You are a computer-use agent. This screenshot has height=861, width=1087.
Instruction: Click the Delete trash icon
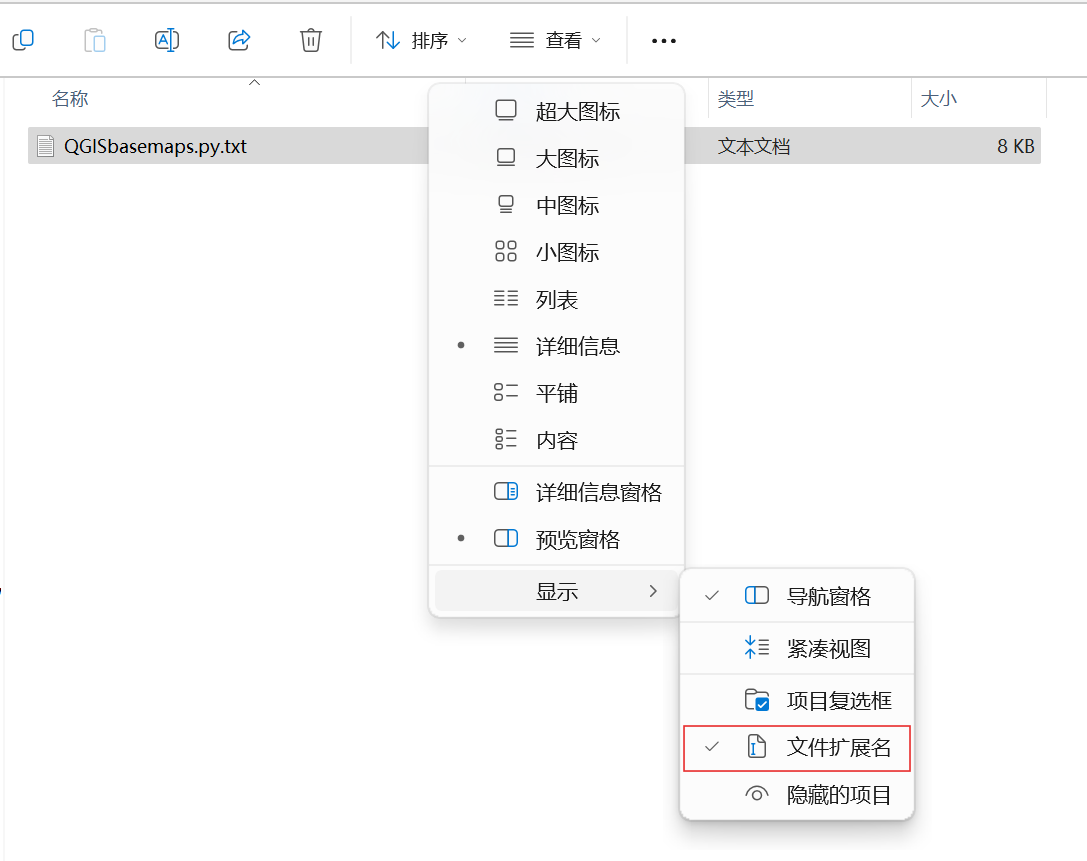[x=310, y=40]
